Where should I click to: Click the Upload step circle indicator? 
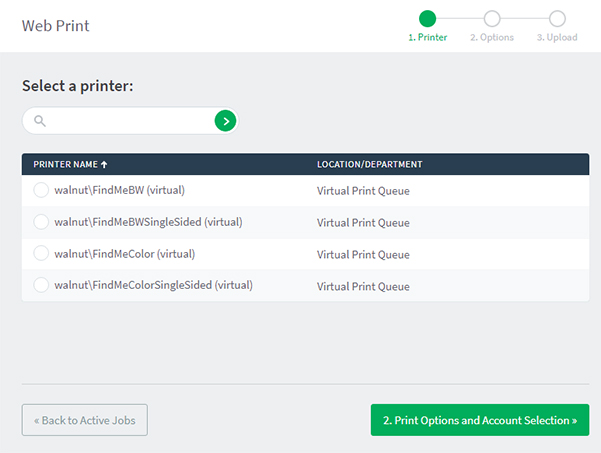coord(557,18)
